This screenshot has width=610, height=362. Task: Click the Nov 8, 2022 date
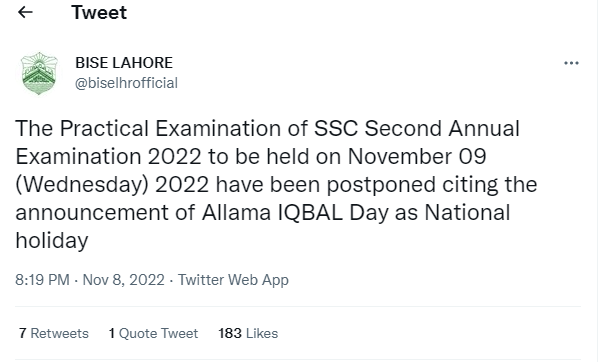124,280
